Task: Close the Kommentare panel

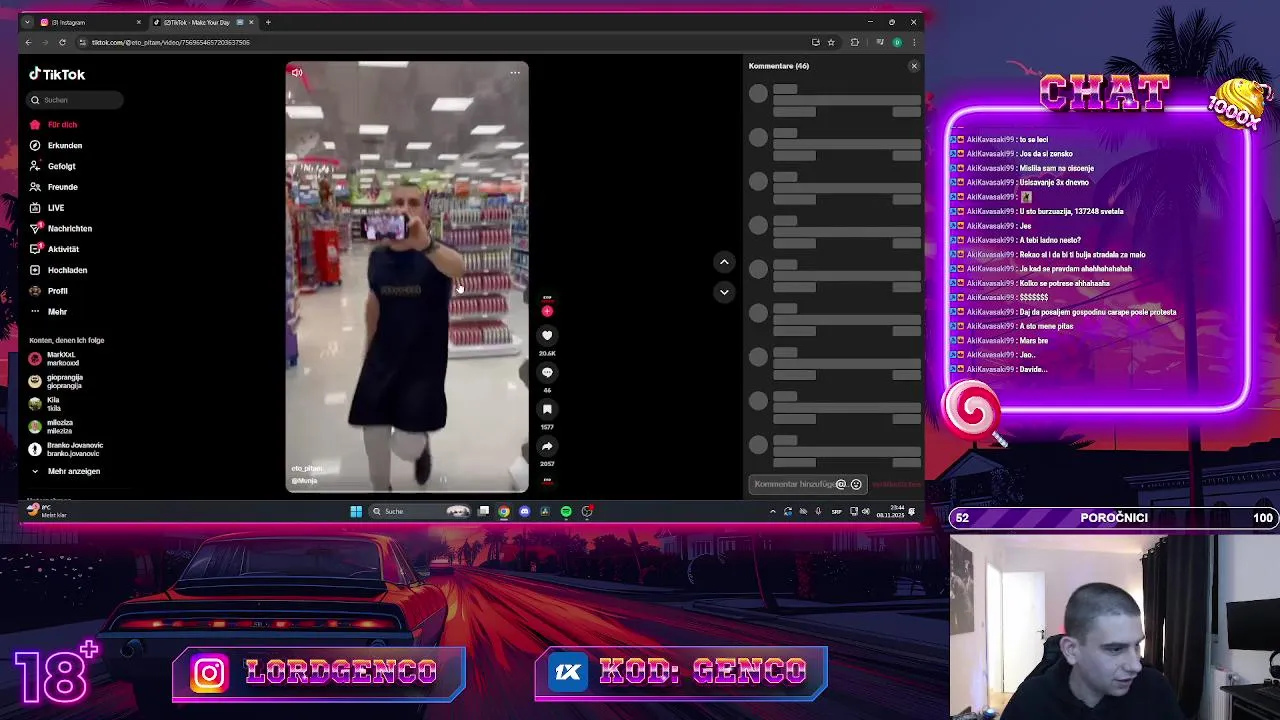Action: point(913,66)
